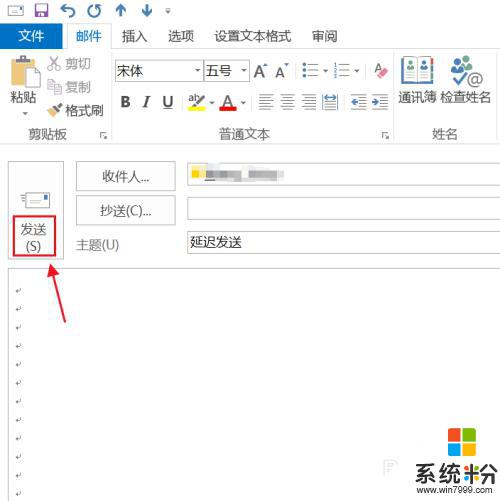Apply numbered list
The width and height of the screenshot is (500, 501).
click(342, 70)
